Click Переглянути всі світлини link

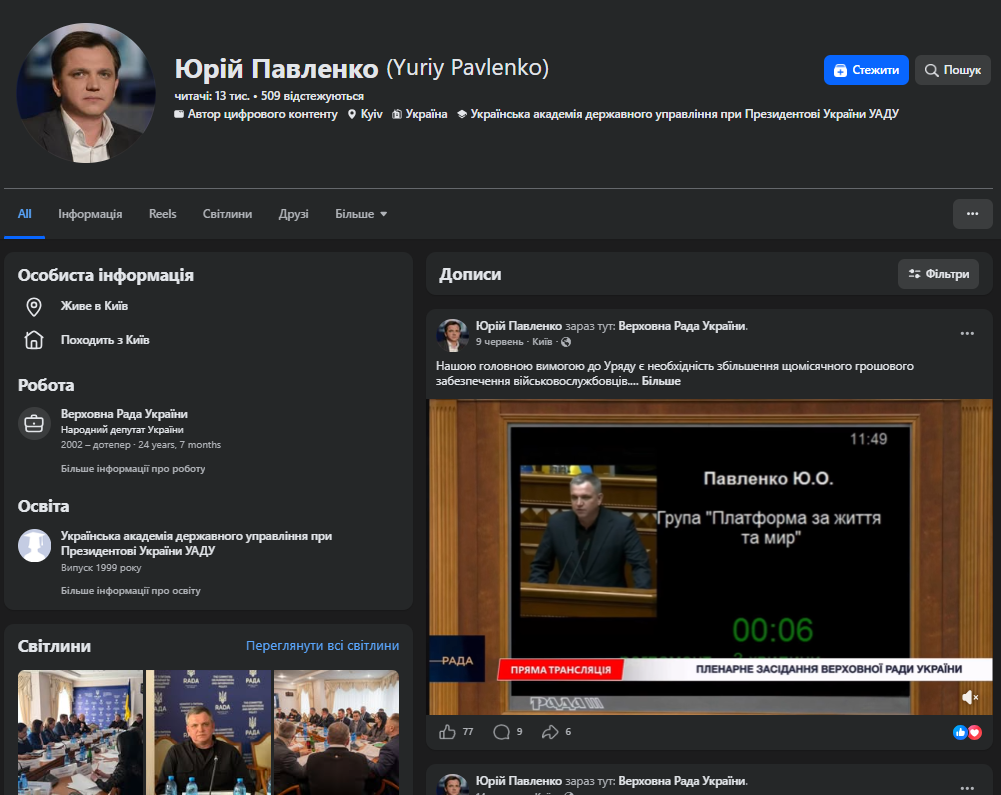pos(322,646)
